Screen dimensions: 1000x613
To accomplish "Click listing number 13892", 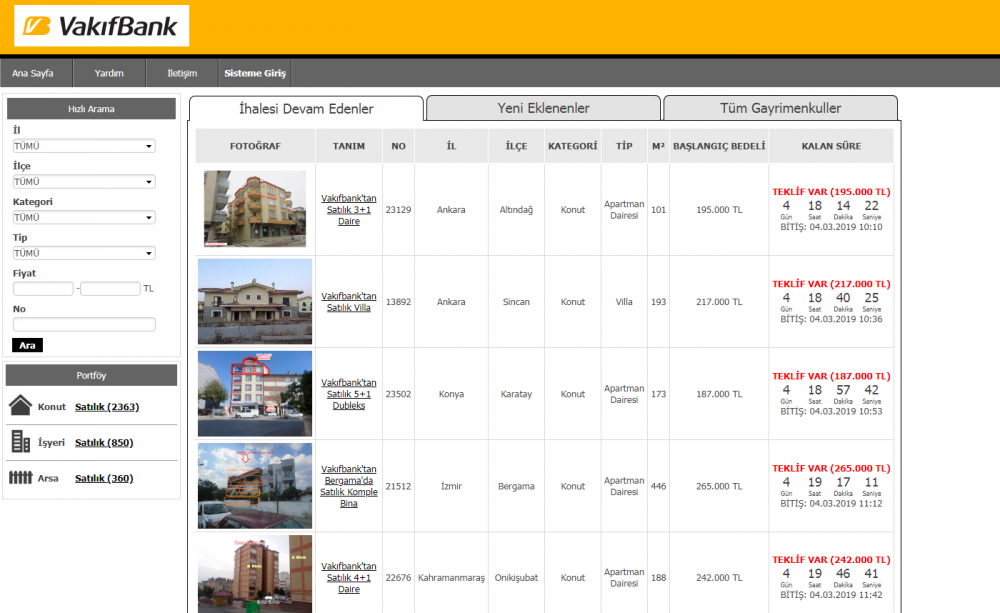I will (399, 302).
